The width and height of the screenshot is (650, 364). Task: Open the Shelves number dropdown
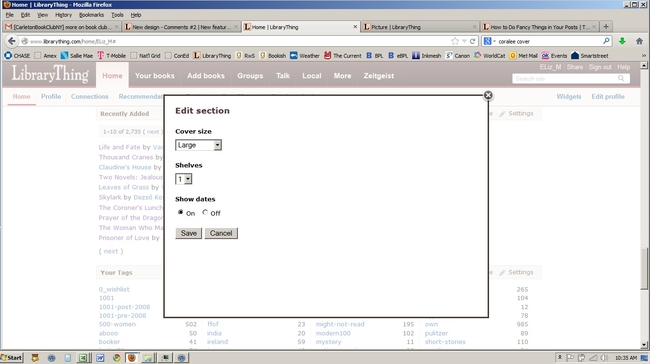184,179
